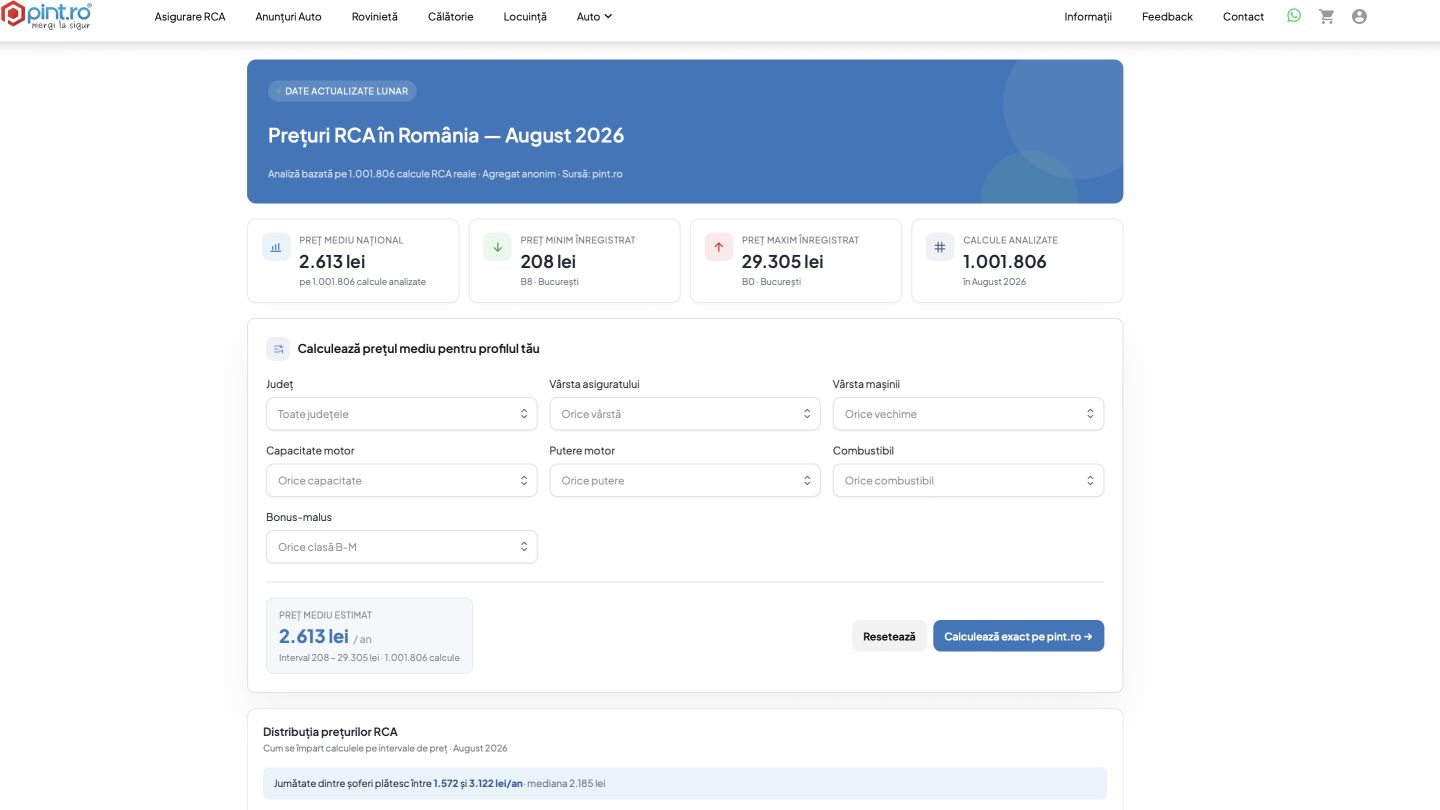This screenshot has height=810, width=1440.
Task: Open the user account icon
Action: pos(1359,16)
